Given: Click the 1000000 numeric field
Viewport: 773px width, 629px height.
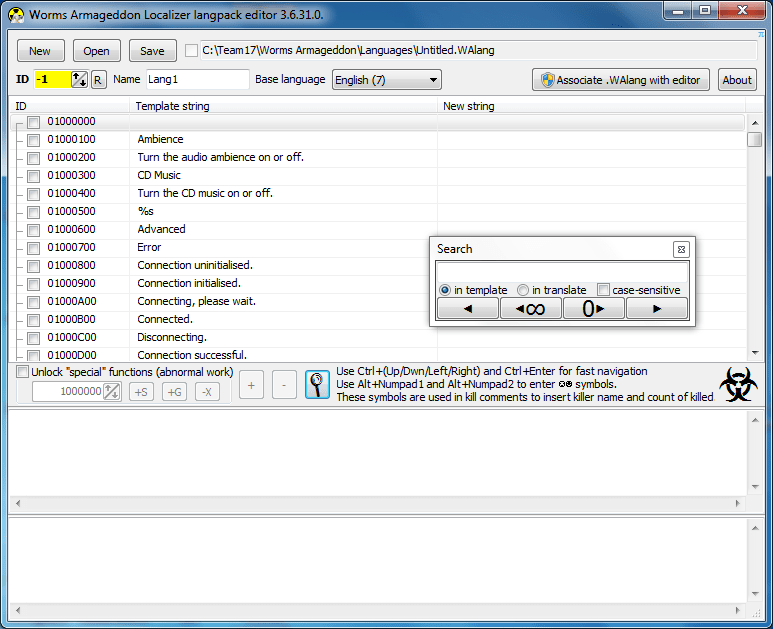Looking at the screenshot, I should (x=68, y=391).
